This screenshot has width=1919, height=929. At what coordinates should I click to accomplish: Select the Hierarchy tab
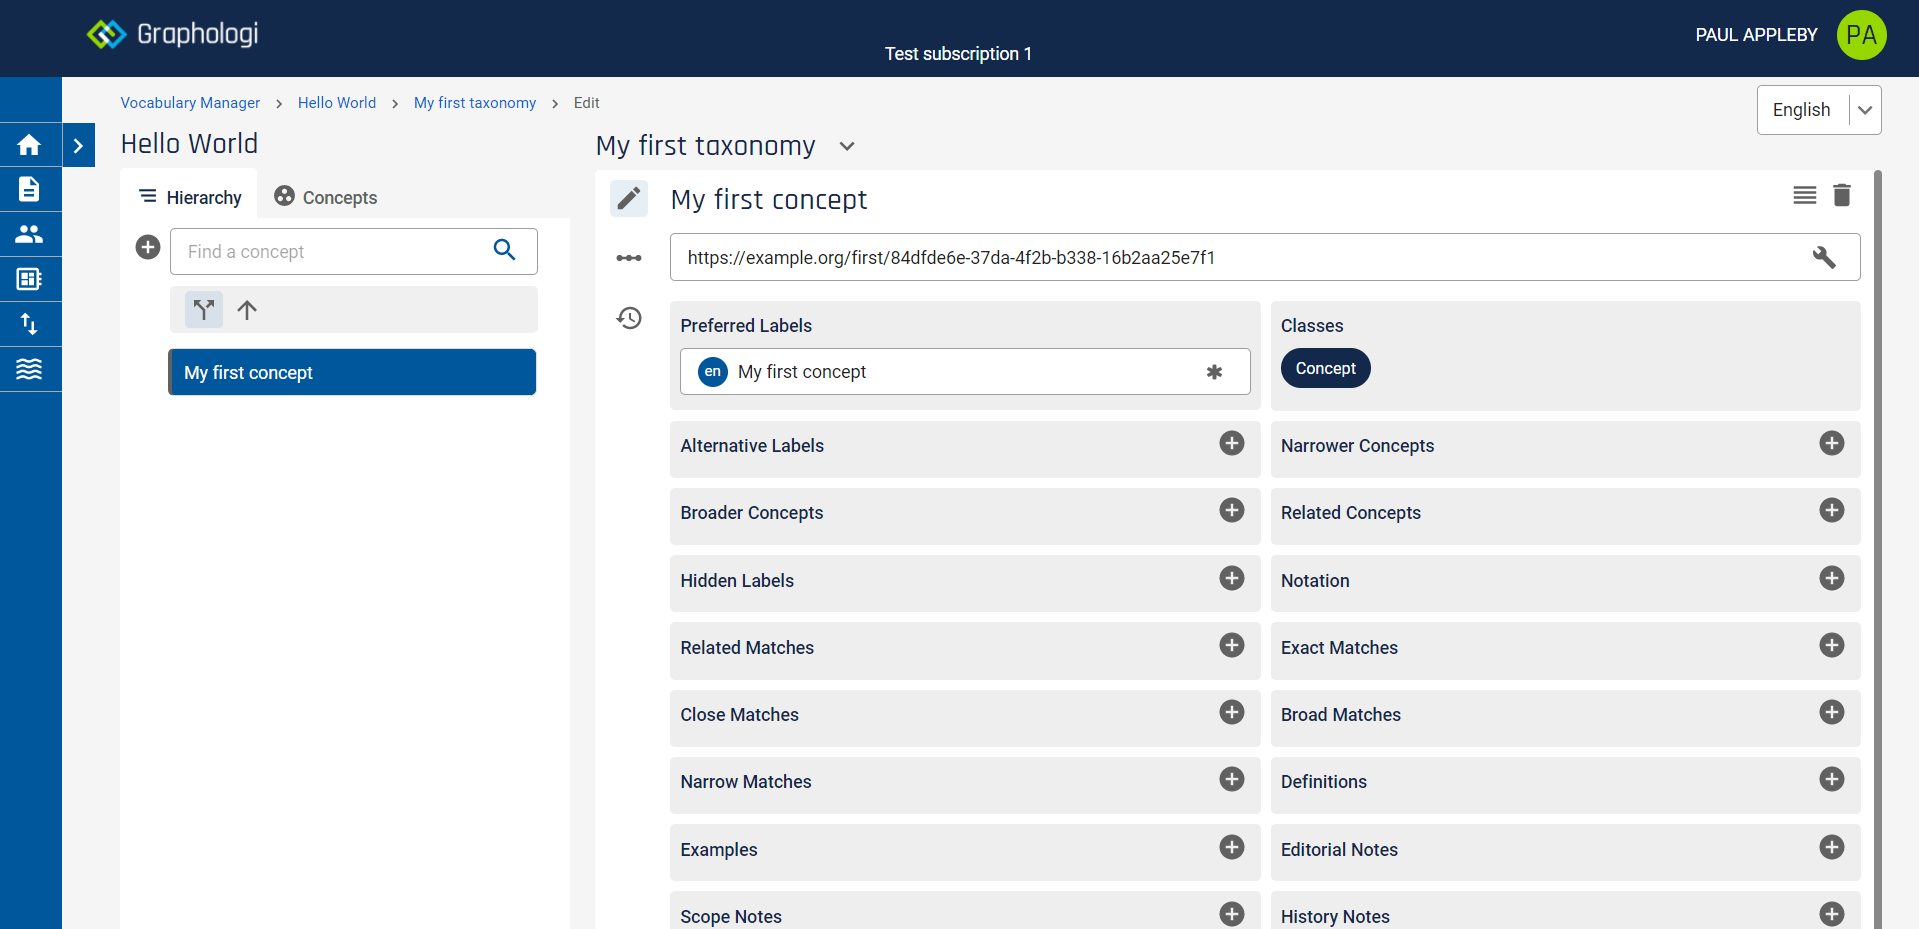coord(190,197)
